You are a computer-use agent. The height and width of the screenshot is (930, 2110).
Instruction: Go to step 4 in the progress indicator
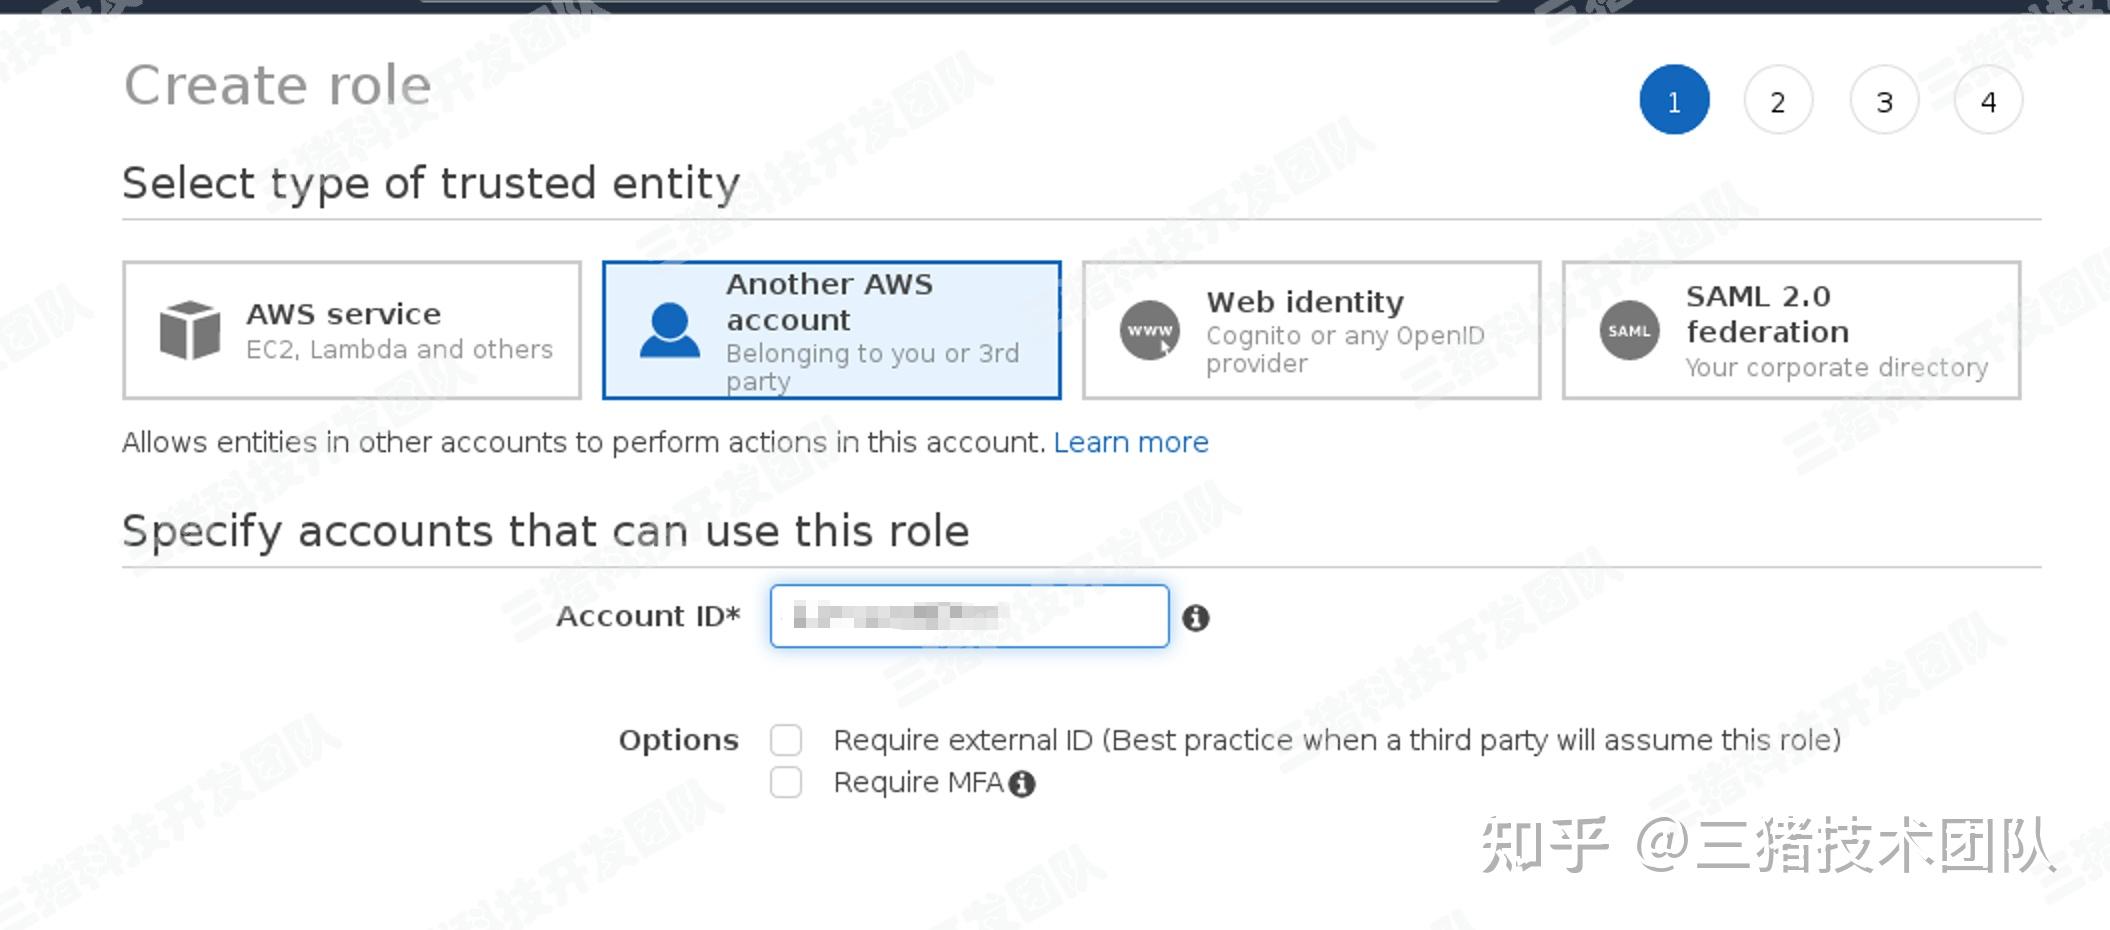(x=1989, y=101)
